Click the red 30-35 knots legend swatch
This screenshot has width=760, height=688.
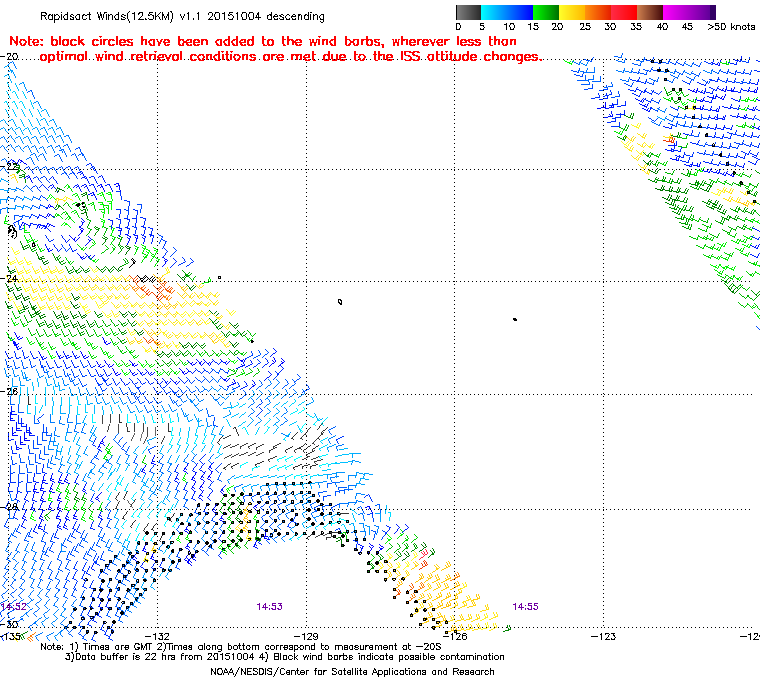tap(624, 12)
